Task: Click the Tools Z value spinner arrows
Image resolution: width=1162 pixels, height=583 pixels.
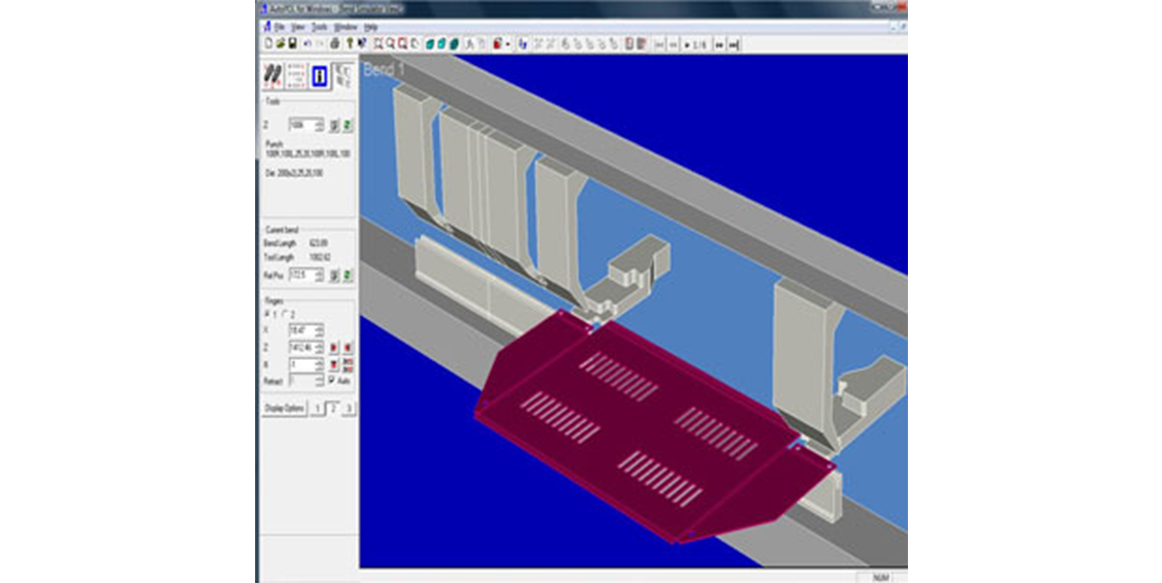Action: (x=319, y=125)
